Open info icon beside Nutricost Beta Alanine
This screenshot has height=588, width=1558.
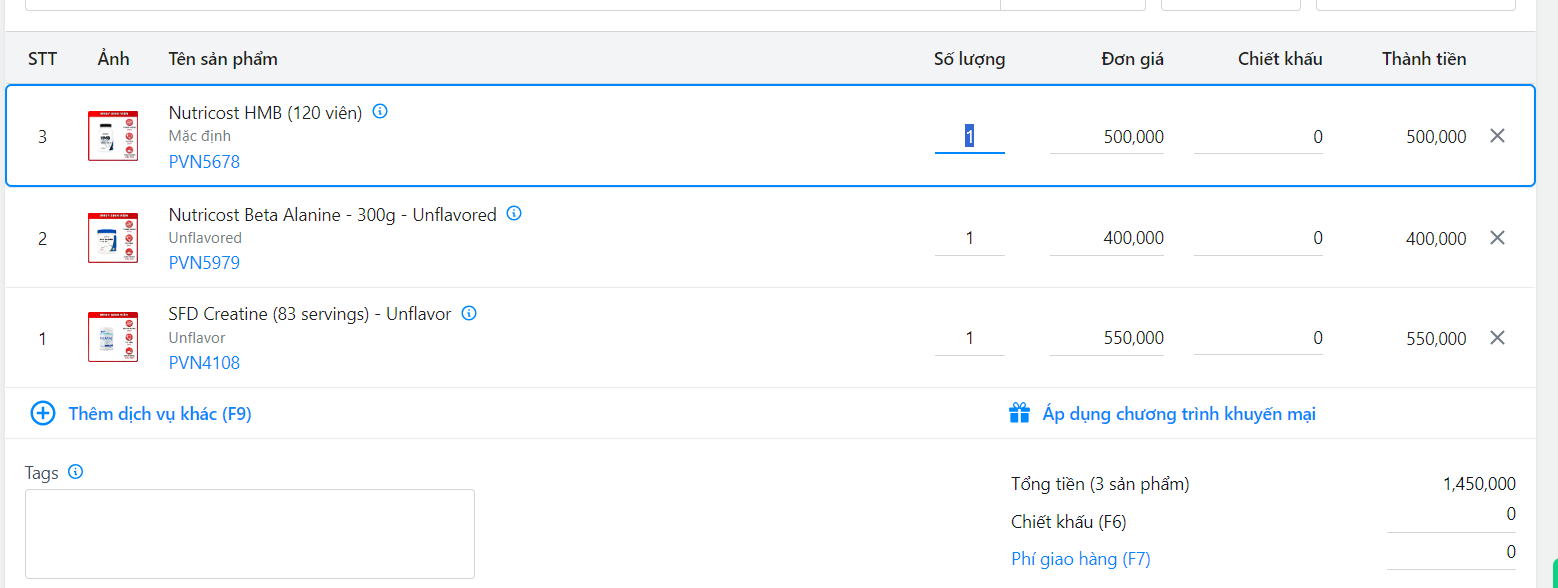[x=514, y=213]
